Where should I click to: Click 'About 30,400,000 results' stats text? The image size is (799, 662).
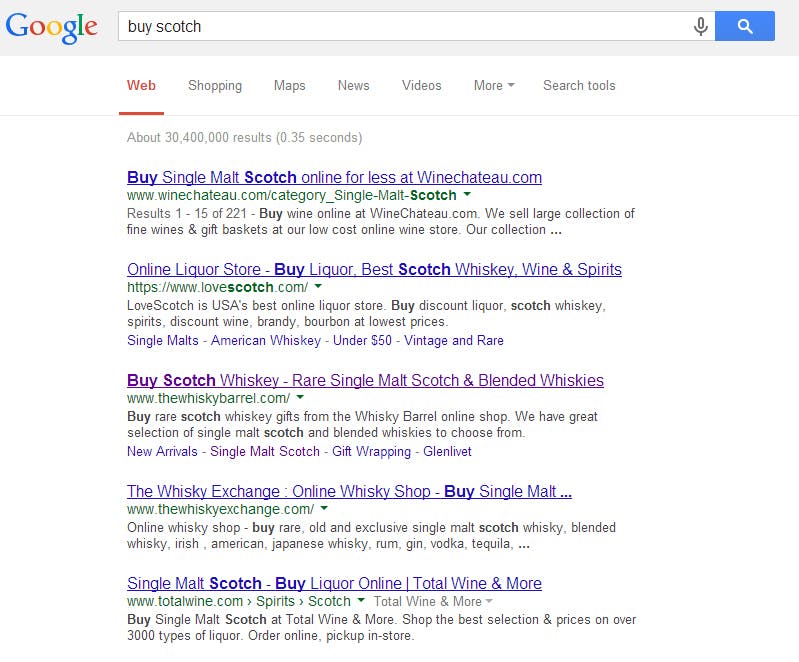coord(244,138)
